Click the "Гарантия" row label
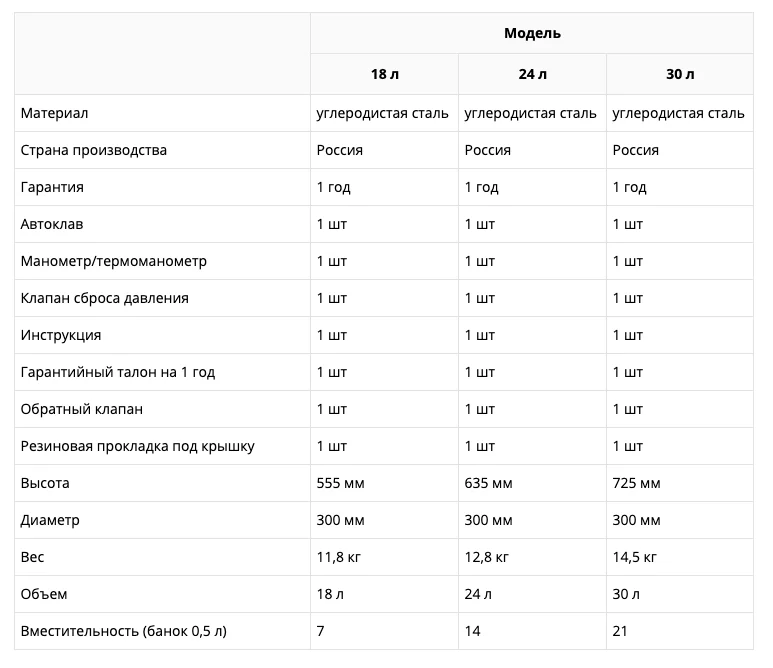This screenshot has height=668, width=773. pyautogui.click(x=52, y=187)
